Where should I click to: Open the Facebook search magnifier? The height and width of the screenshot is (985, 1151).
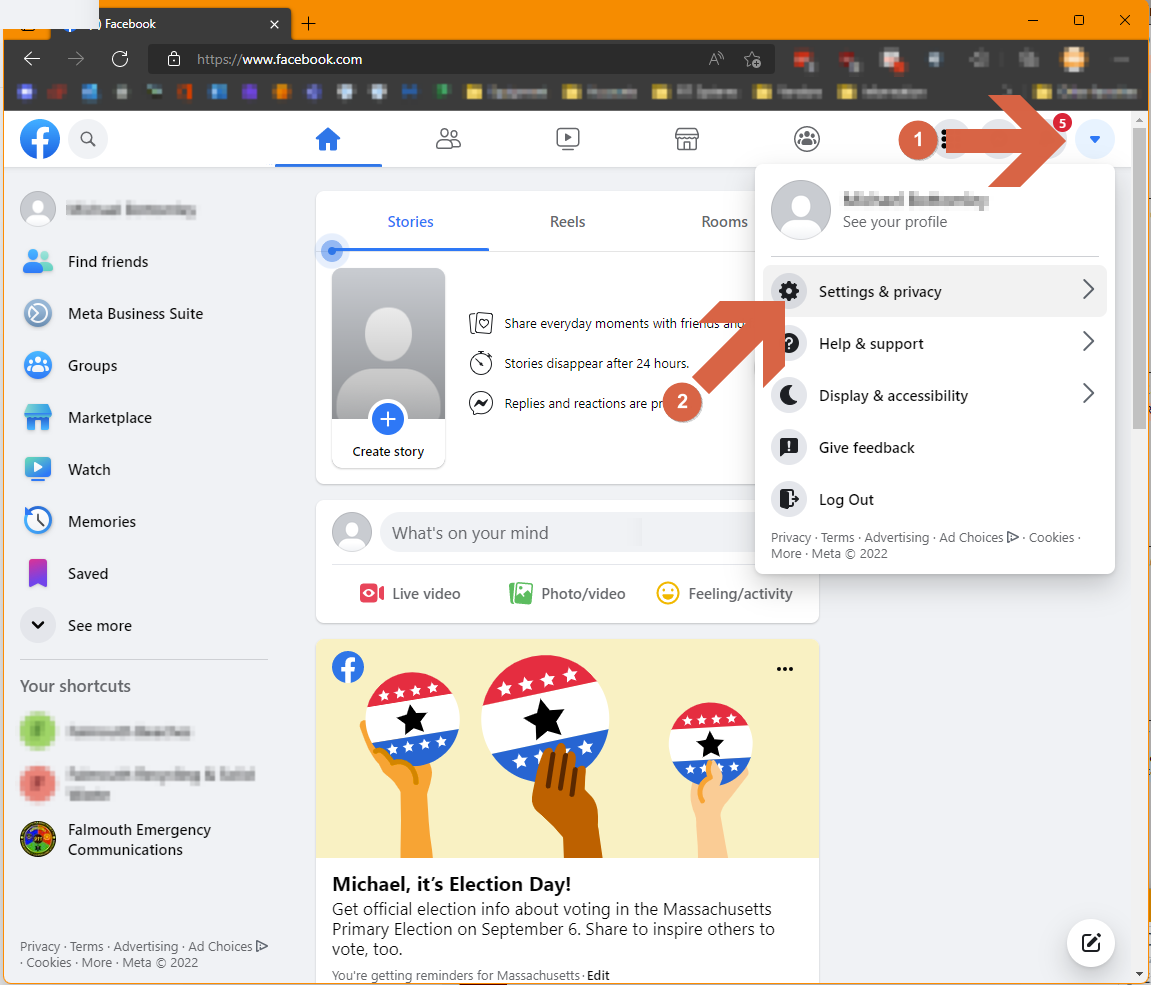coord(88,139)
